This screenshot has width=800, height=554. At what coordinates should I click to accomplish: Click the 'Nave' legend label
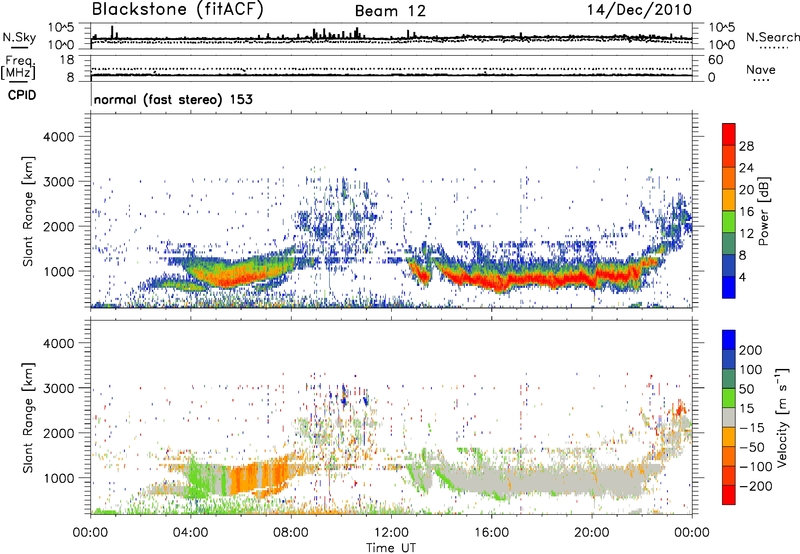pyautogui.click(x=761, y=69)
